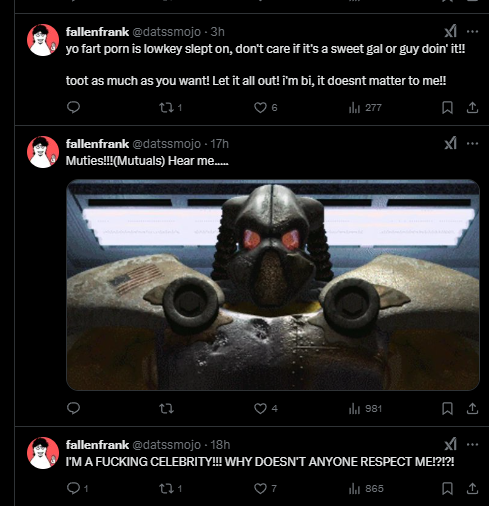View analytics showing 981 views

tap(365, 409)
